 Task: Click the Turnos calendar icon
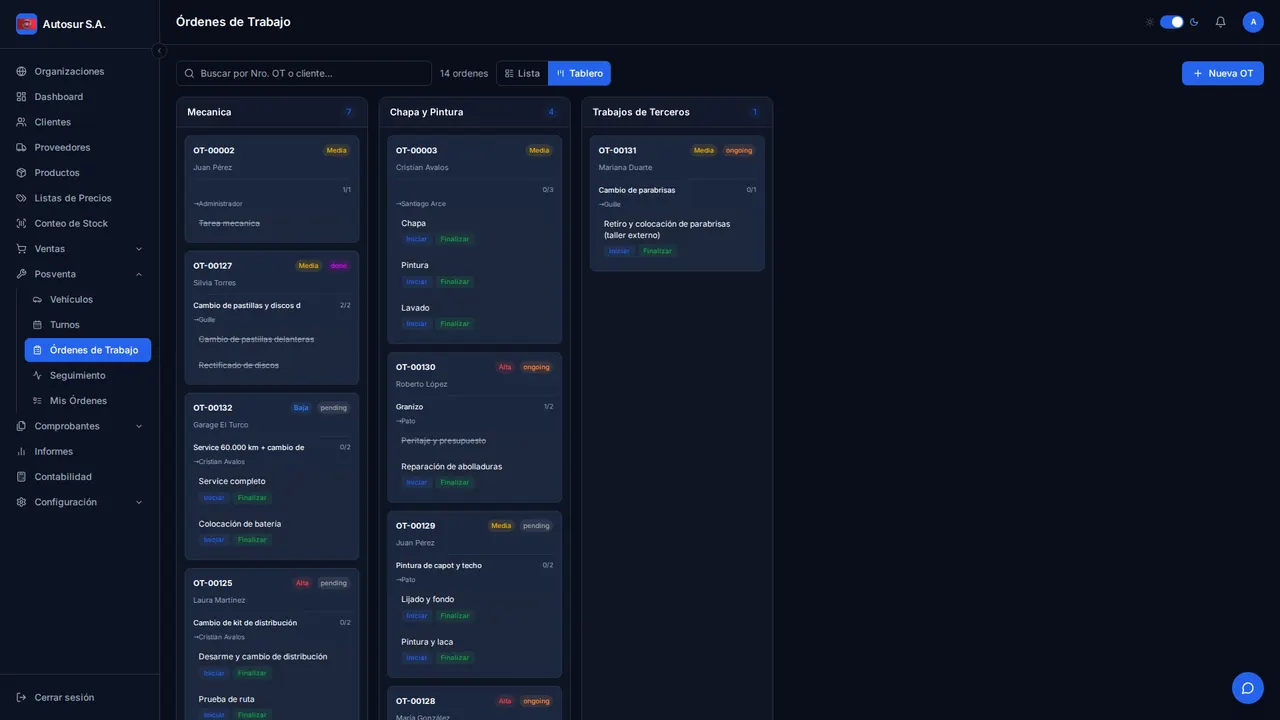pyautogui.click(x=37, y=325)
